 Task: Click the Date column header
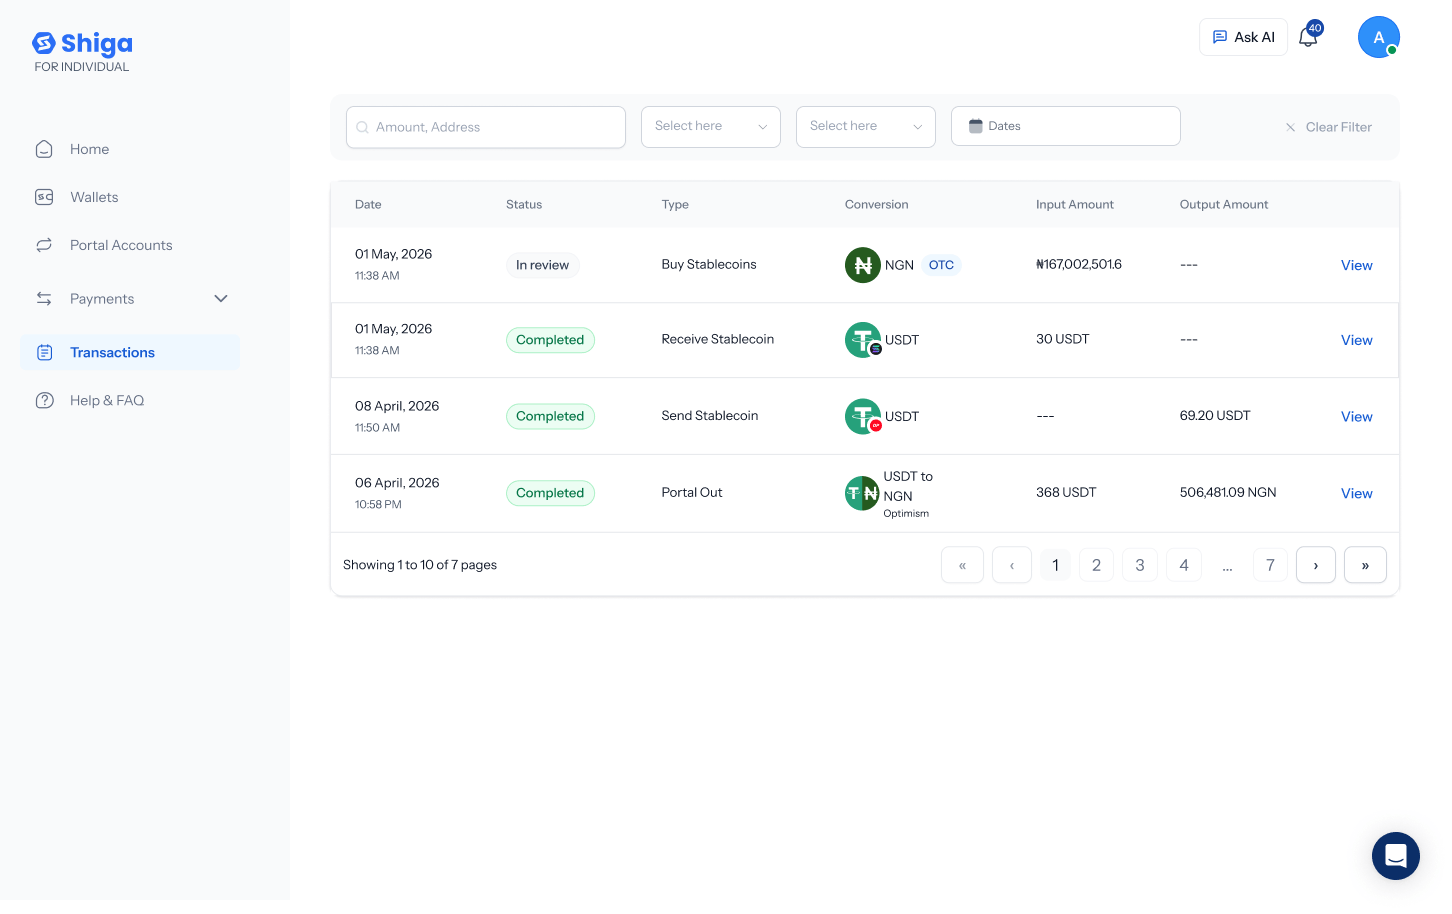368,204
